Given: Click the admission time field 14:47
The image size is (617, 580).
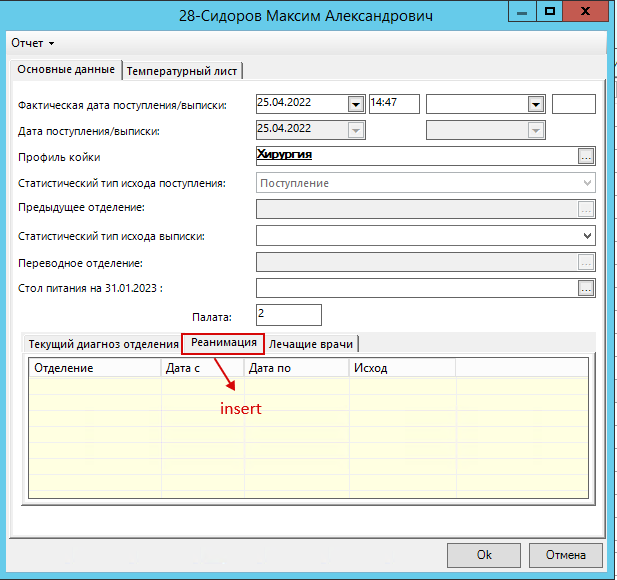Looking at the screenshot, I should [x=393, y=103].
